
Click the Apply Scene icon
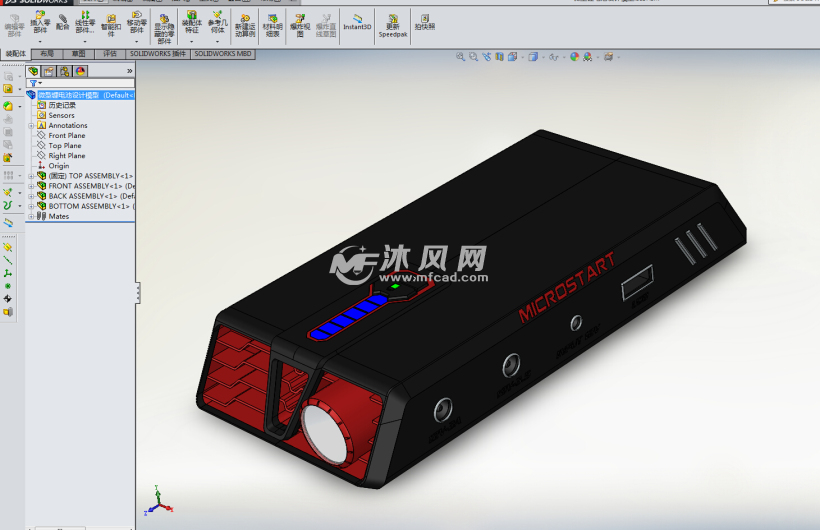click(588, 57)
